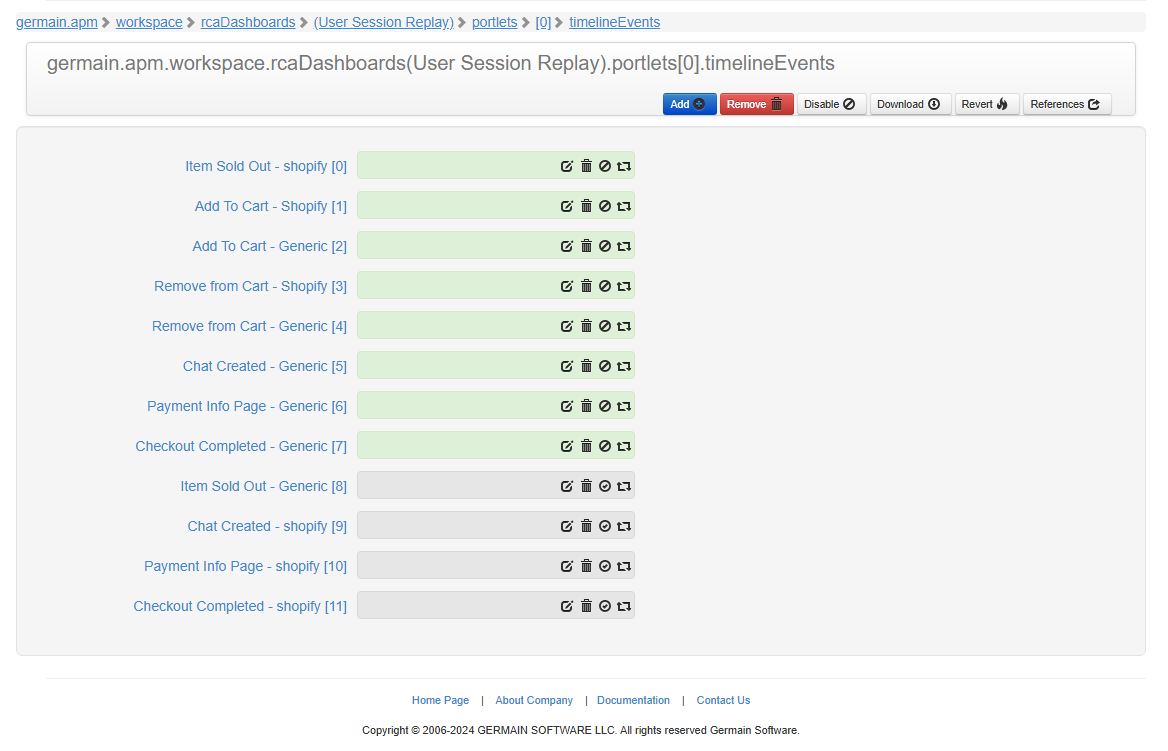Click the Revert button with flame icon

[986, 104]
